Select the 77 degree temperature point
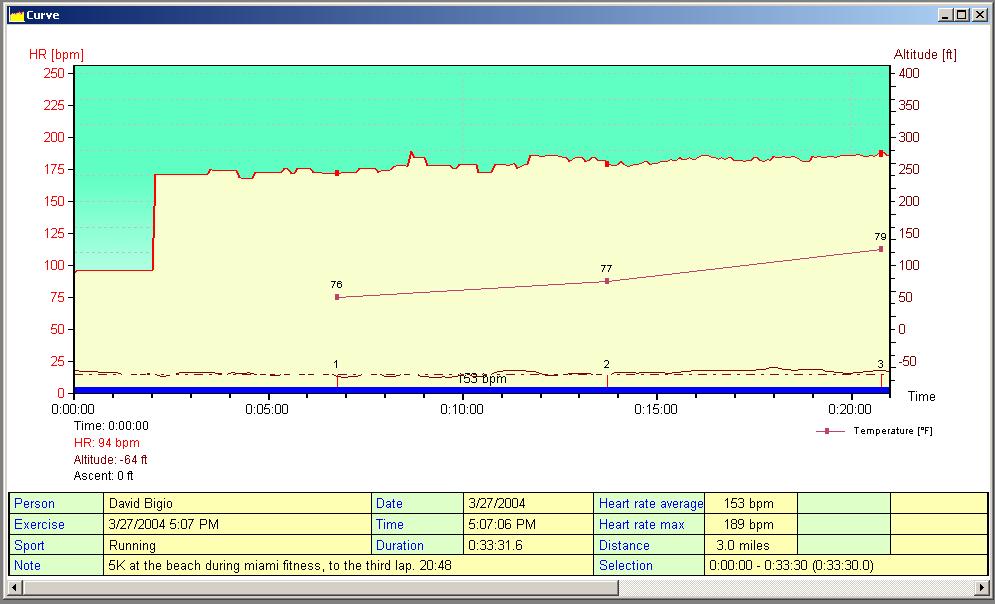The width and height of the screenshot is (995, 604). (606, 281)
